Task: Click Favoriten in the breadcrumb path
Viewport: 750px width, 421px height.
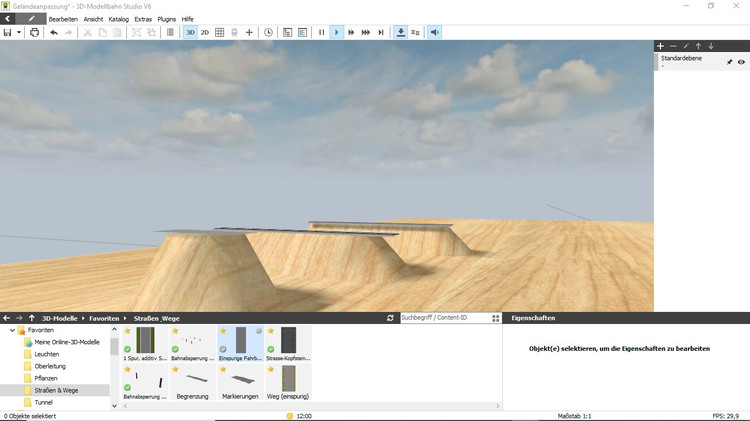Action: click(102, 318)
